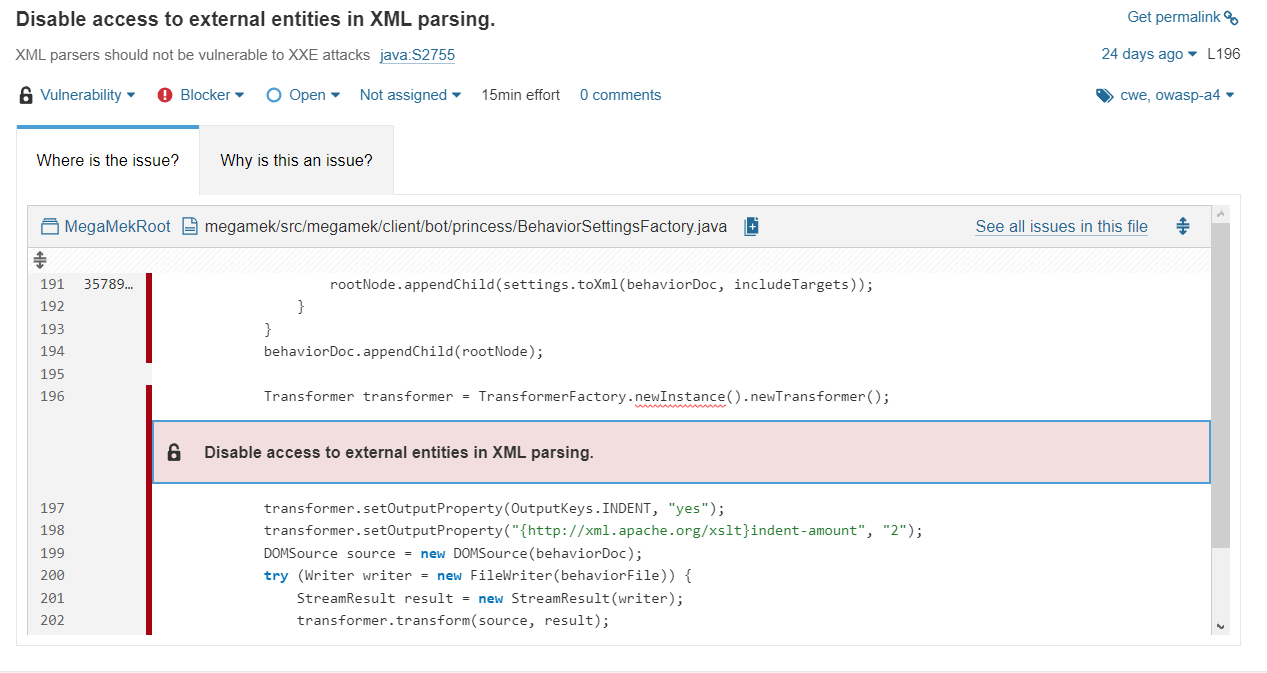Open the java:S2755 rule link
Image resolution: width=1267 pixels, height=673 pixels.
coord(417,55)
